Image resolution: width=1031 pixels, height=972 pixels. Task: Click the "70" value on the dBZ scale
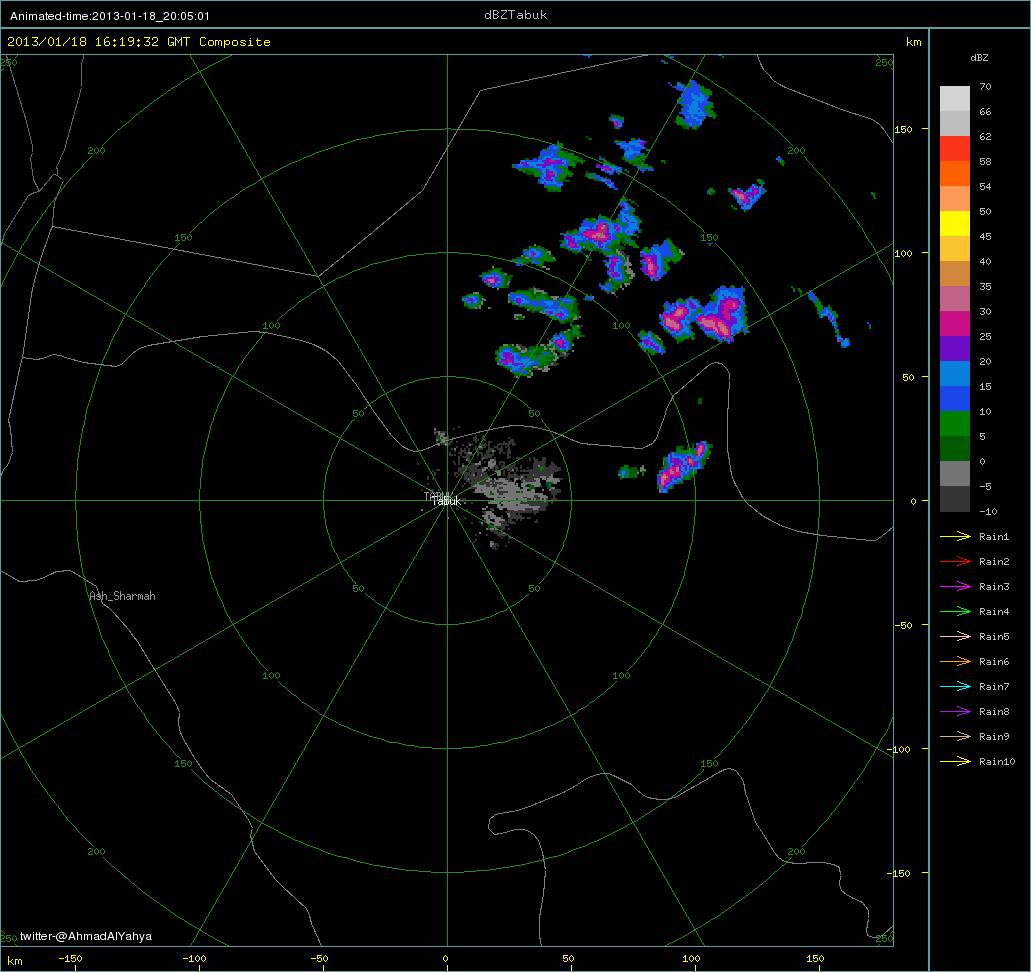(x=985, y=86)
